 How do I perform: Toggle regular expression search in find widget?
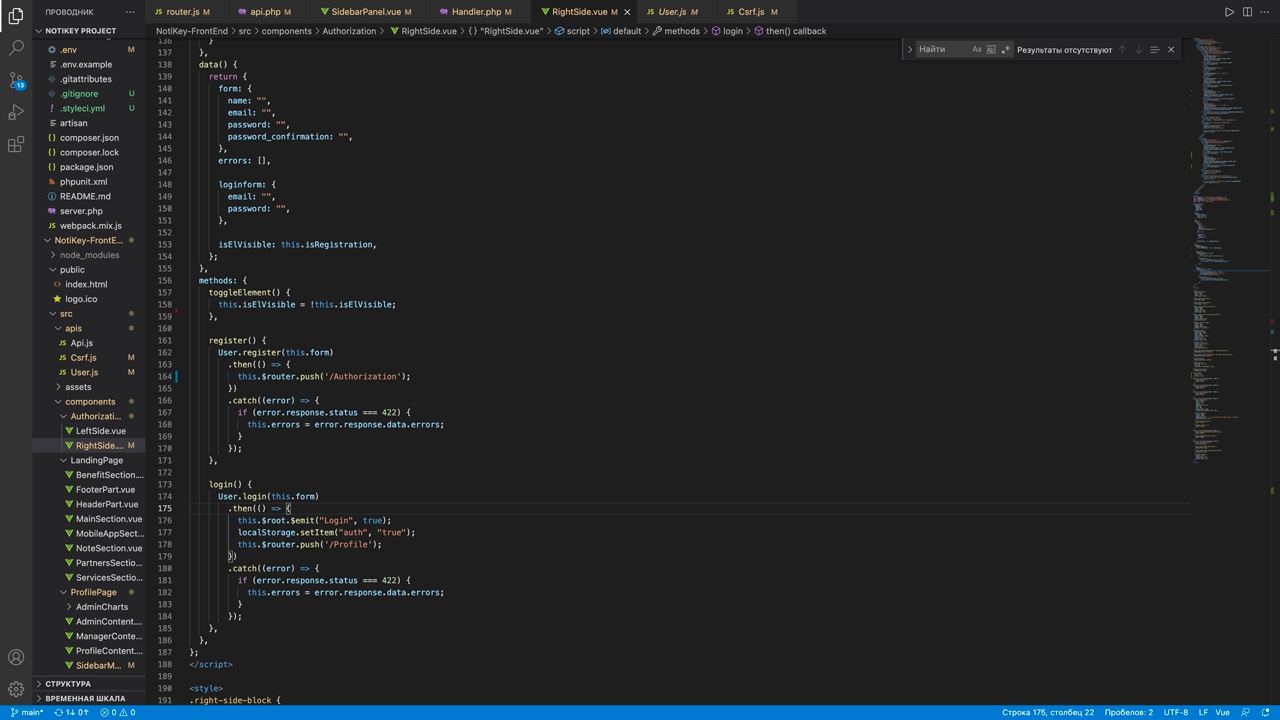click(1005, 50)
